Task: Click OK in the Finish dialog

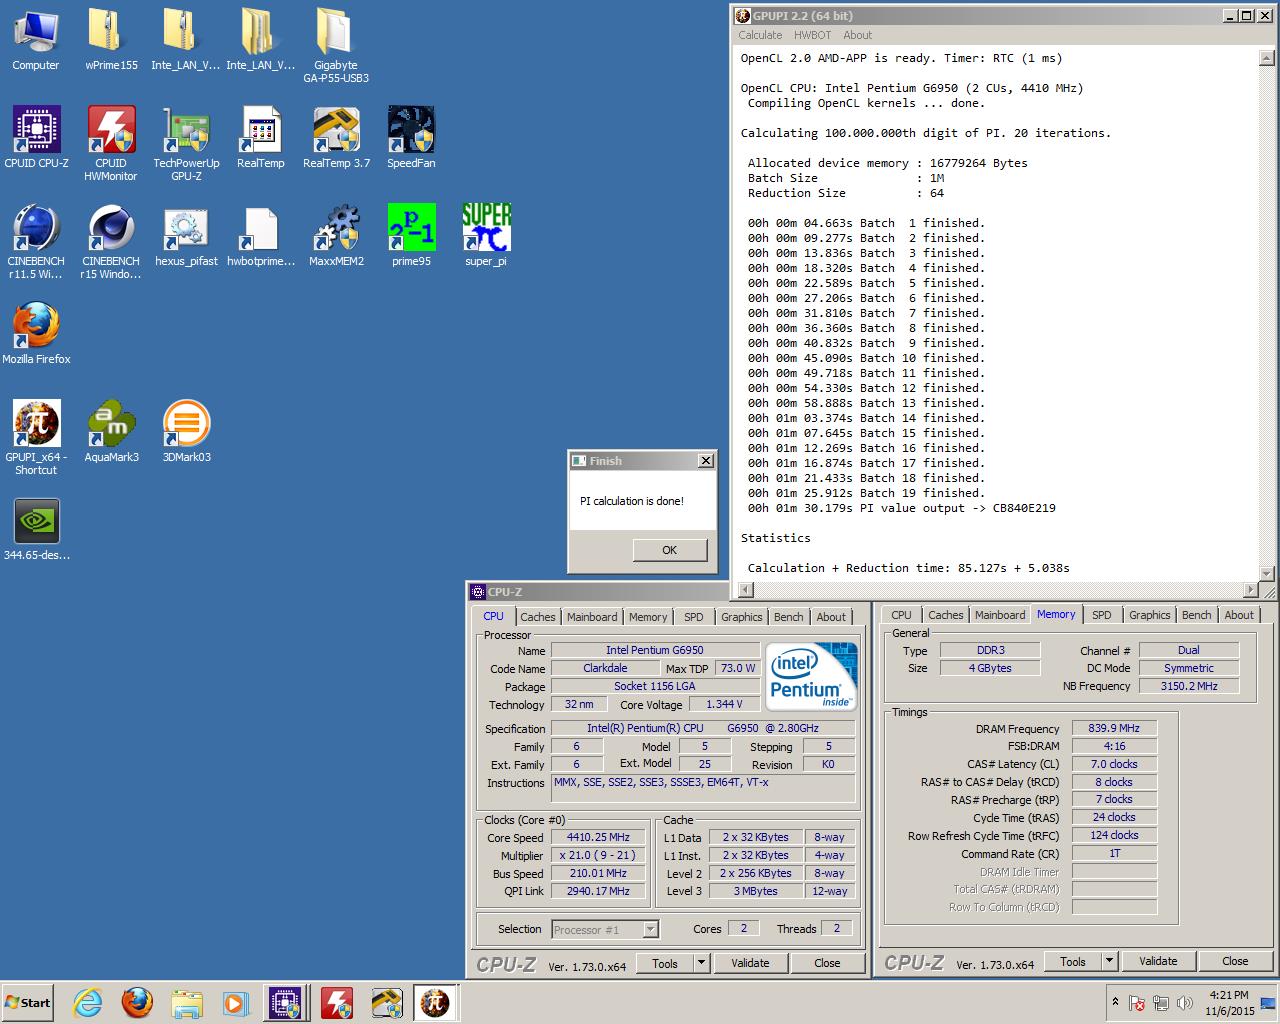Action: [669, 550]
